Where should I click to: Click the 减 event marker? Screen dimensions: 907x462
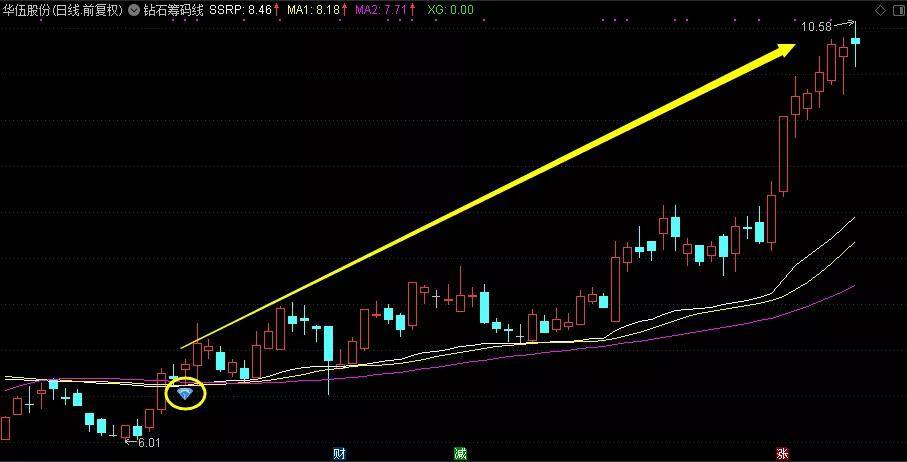(460, 453)
